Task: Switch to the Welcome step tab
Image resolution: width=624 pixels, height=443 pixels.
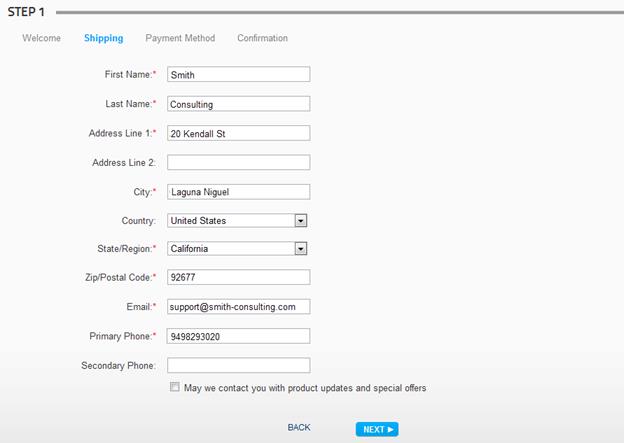Action: (x=41, y=38)
